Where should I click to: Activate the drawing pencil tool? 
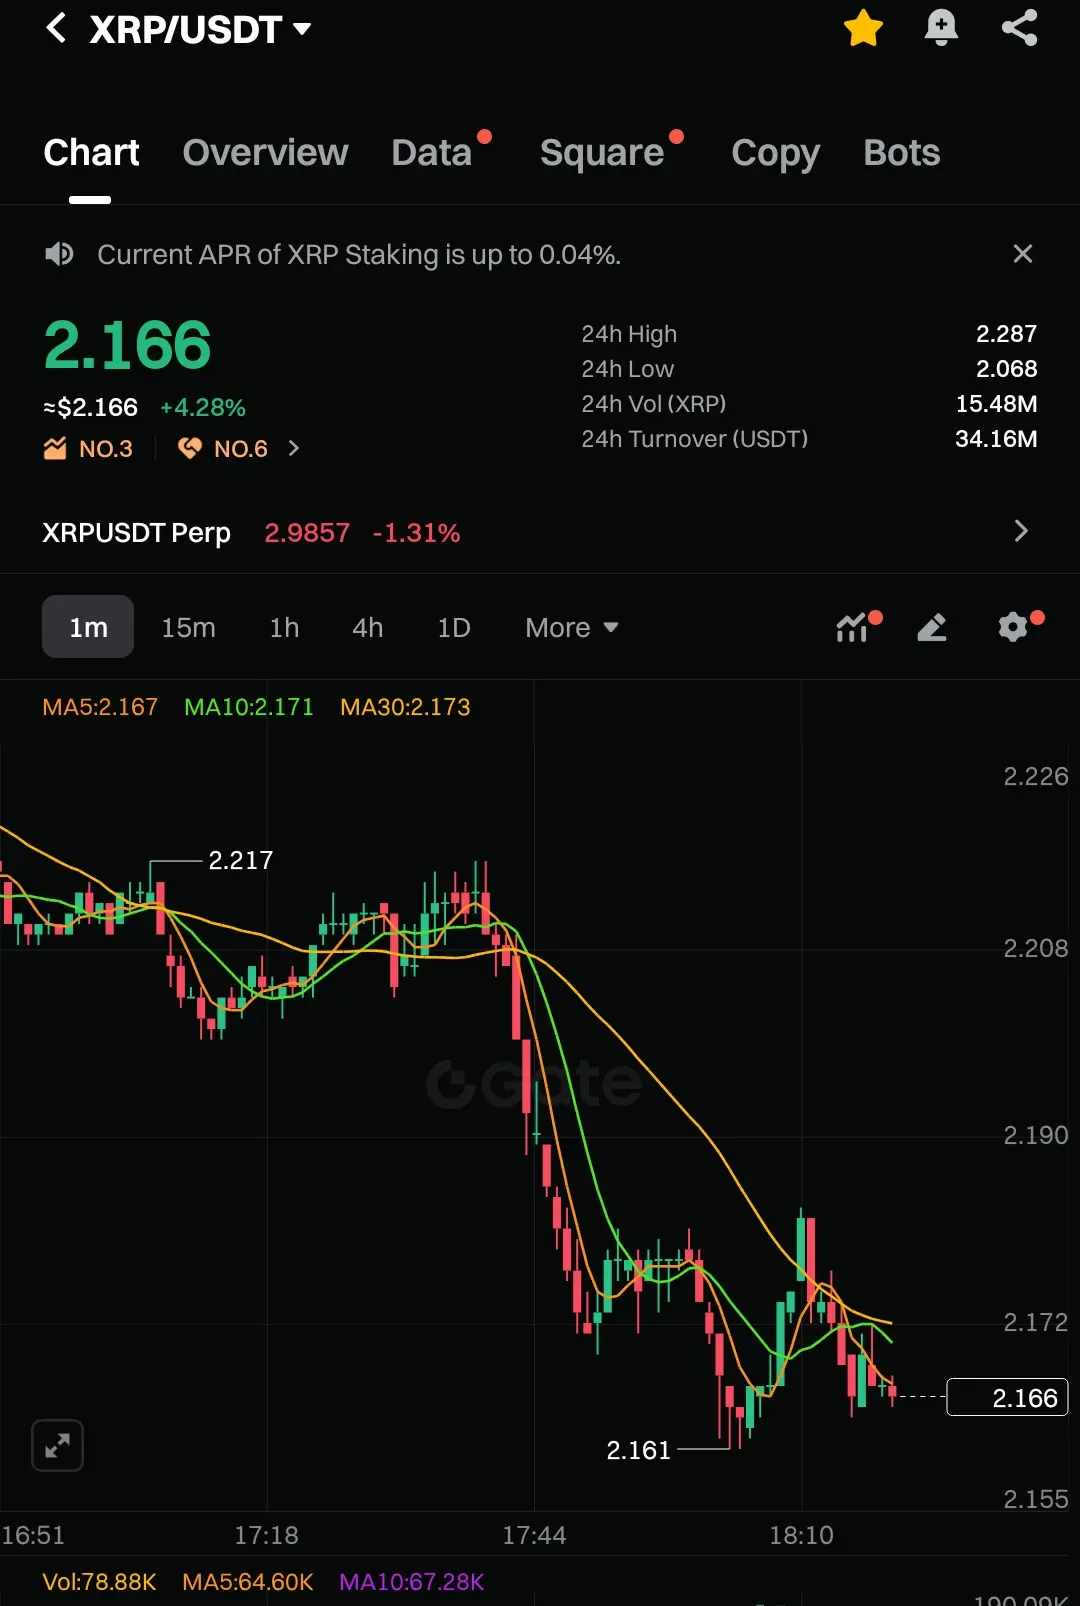pos(932,627)
